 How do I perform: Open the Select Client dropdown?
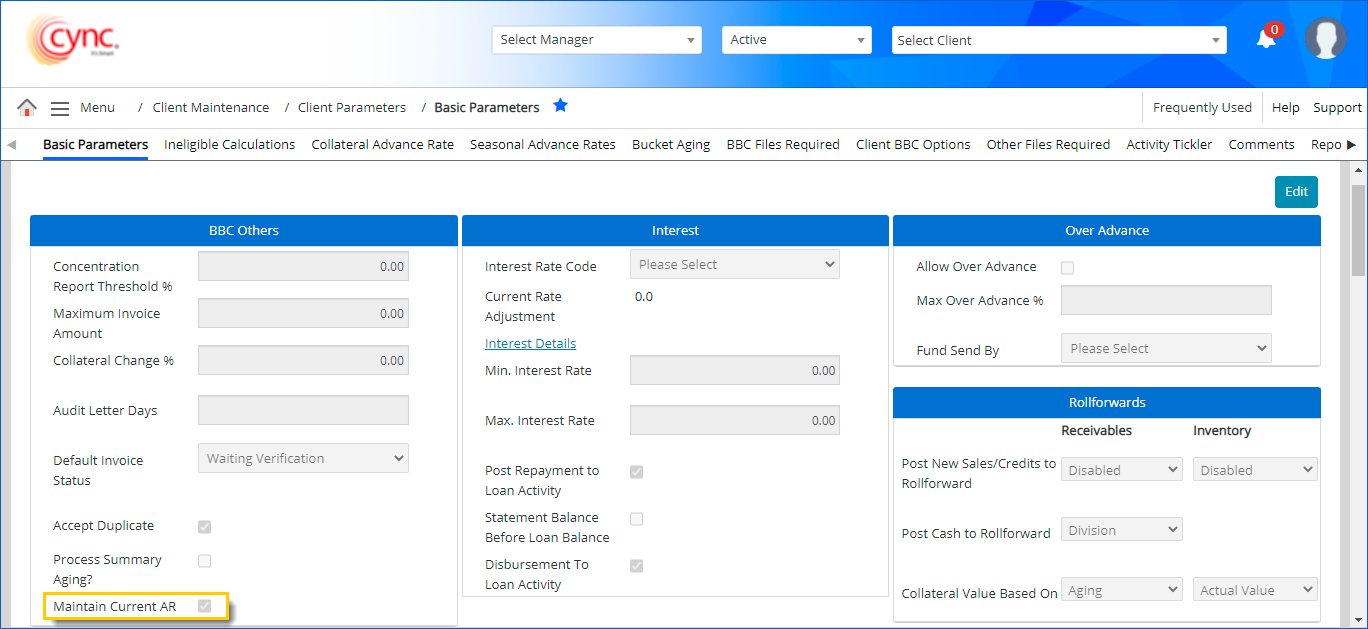1058,40
